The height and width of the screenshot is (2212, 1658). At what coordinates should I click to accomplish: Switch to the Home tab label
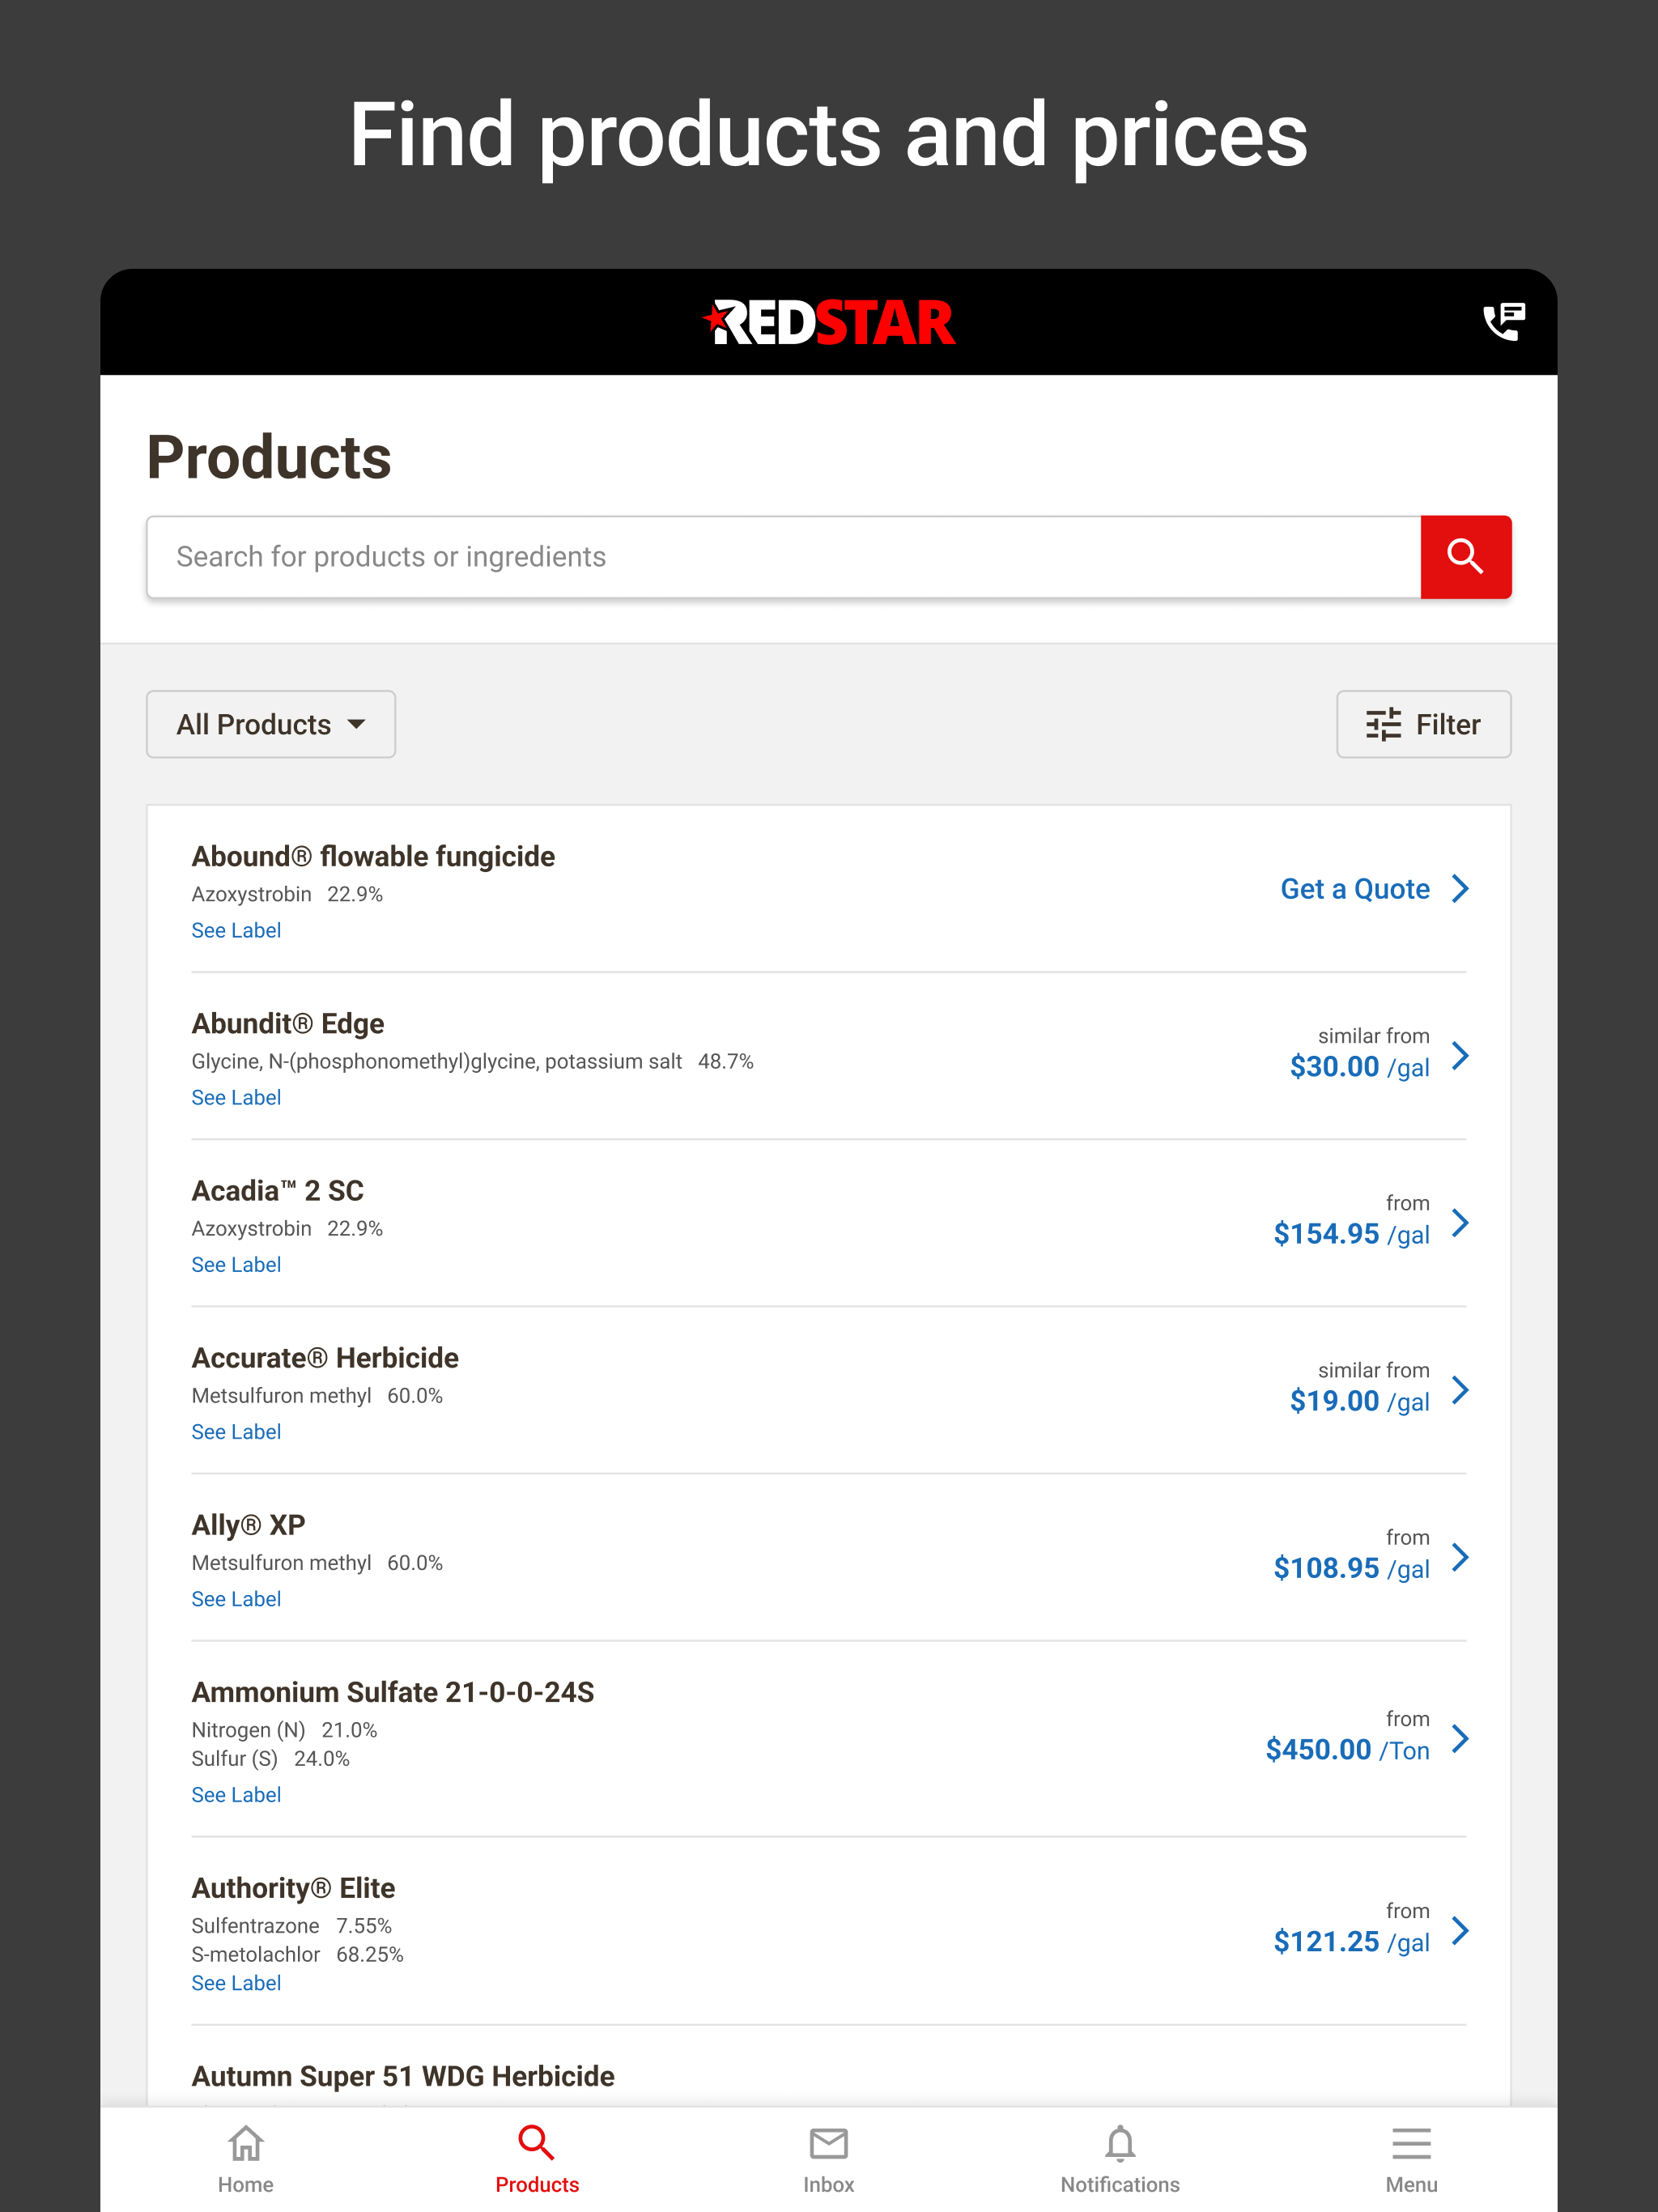[245, 2184]
